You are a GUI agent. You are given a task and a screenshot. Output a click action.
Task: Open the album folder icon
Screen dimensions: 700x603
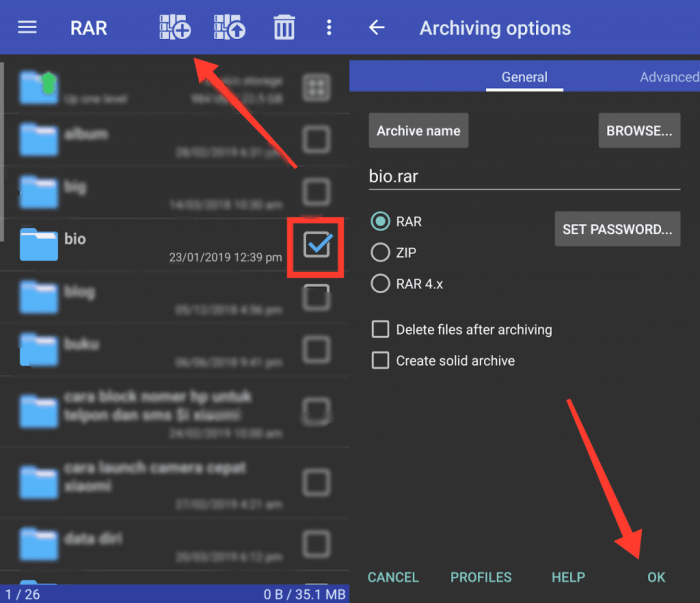[38, 139]
